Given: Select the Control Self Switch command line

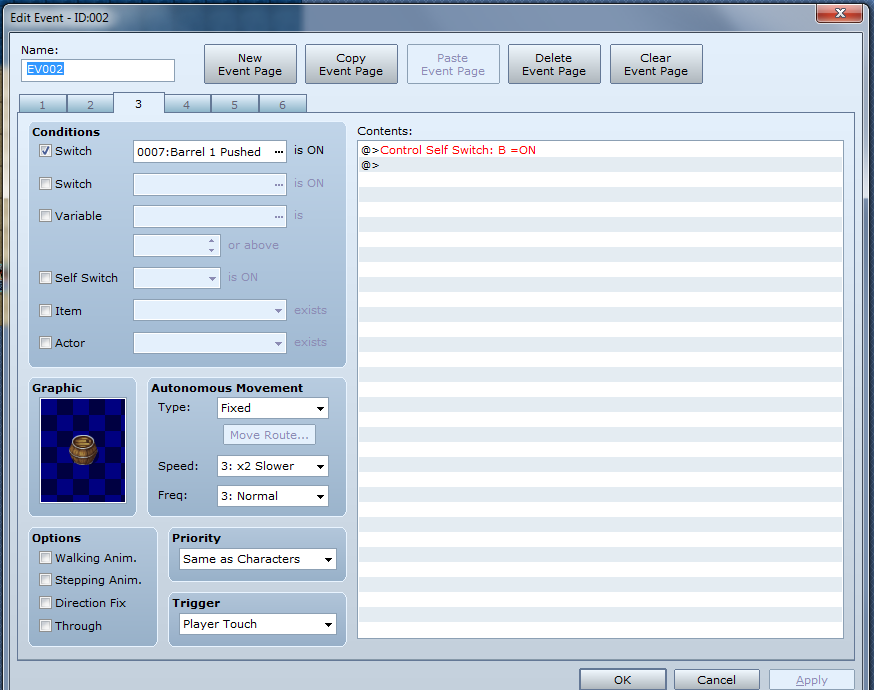Looking at the screenshot, I should pos(458,150).
